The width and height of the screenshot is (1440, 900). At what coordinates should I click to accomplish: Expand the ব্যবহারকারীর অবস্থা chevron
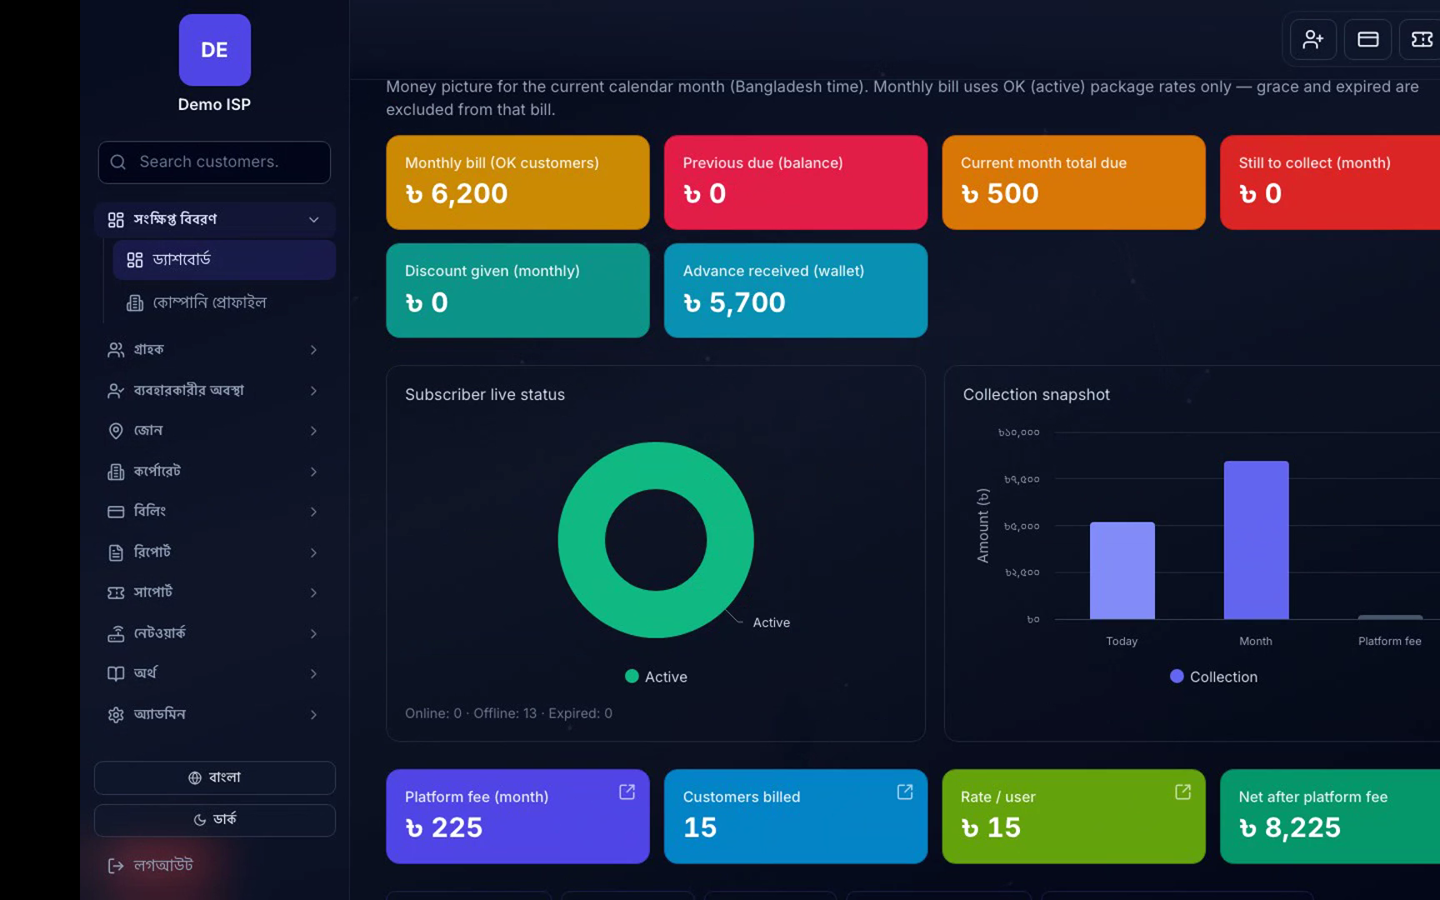[314, 391]
